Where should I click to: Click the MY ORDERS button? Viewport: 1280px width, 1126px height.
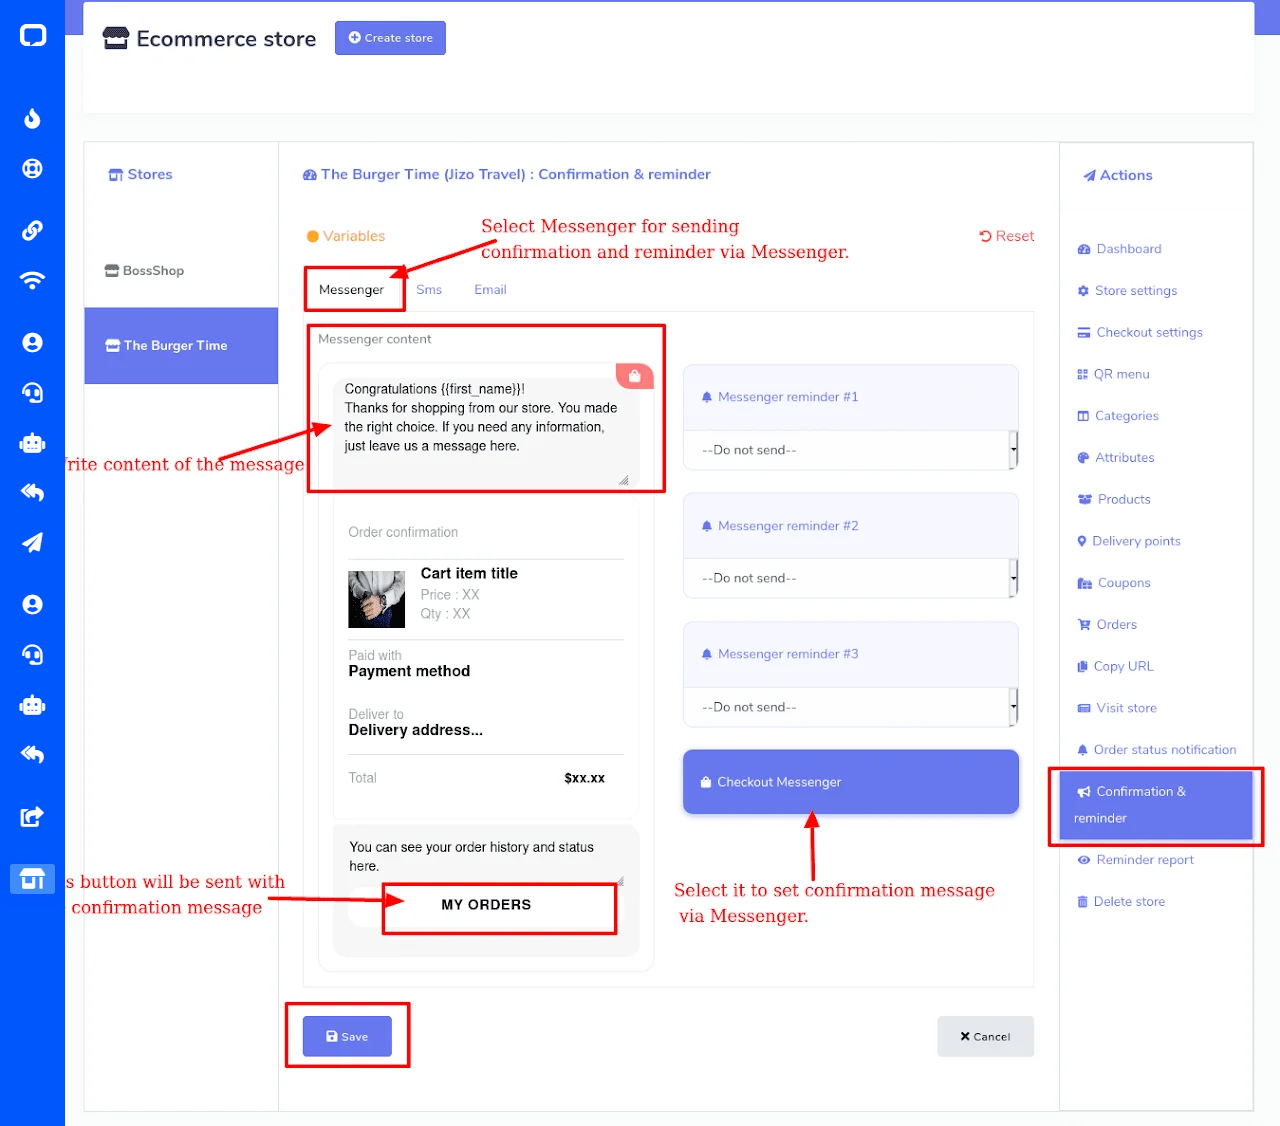[486, 905]
